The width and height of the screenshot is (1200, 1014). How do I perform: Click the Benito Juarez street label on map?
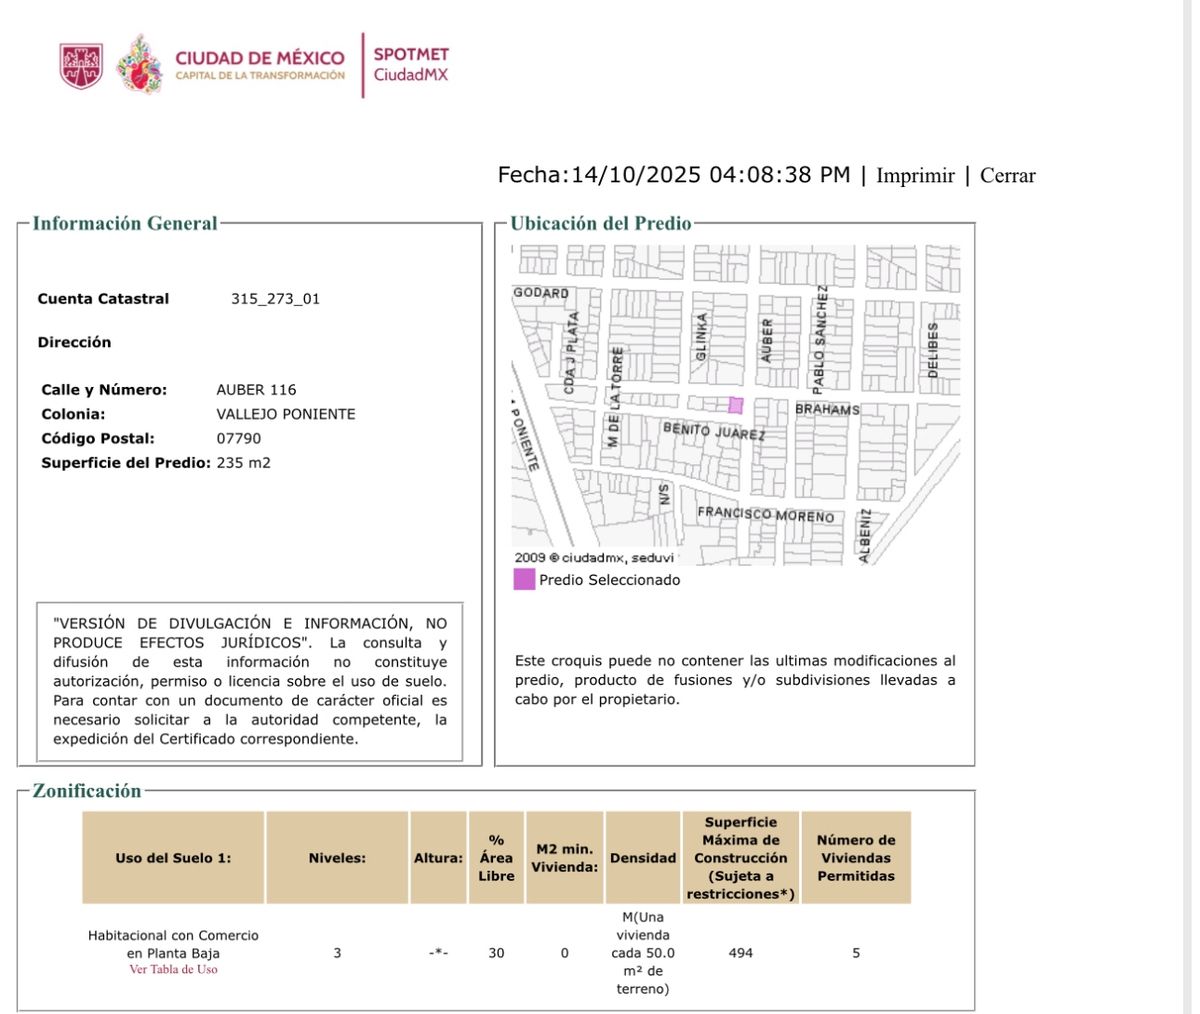(713, 431)
